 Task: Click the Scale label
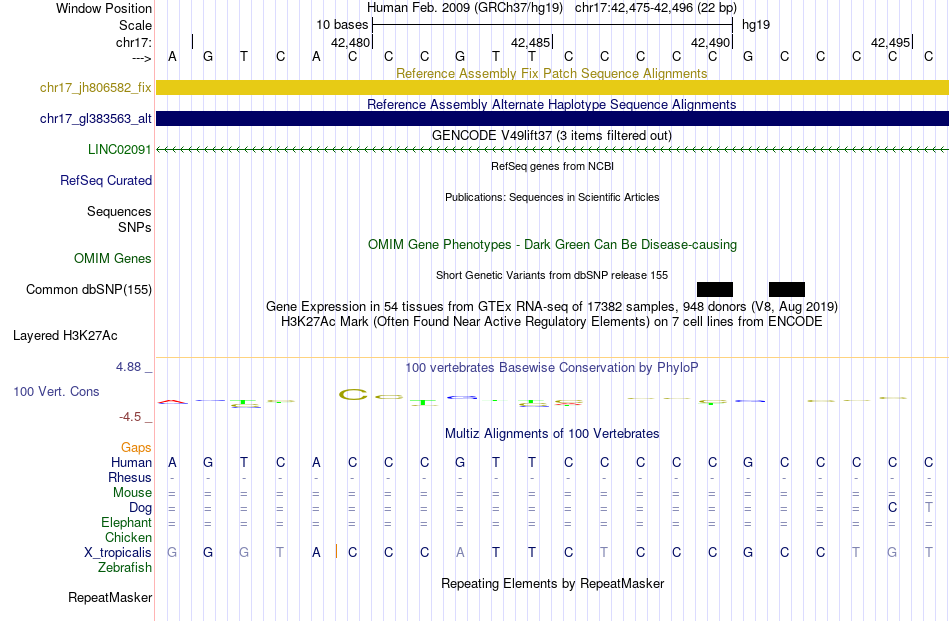pos(136,25)
